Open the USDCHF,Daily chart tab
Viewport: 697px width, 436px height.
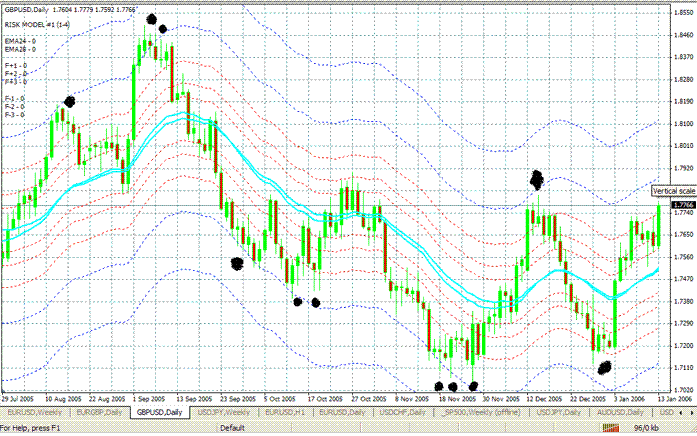[x=403, y=412]
